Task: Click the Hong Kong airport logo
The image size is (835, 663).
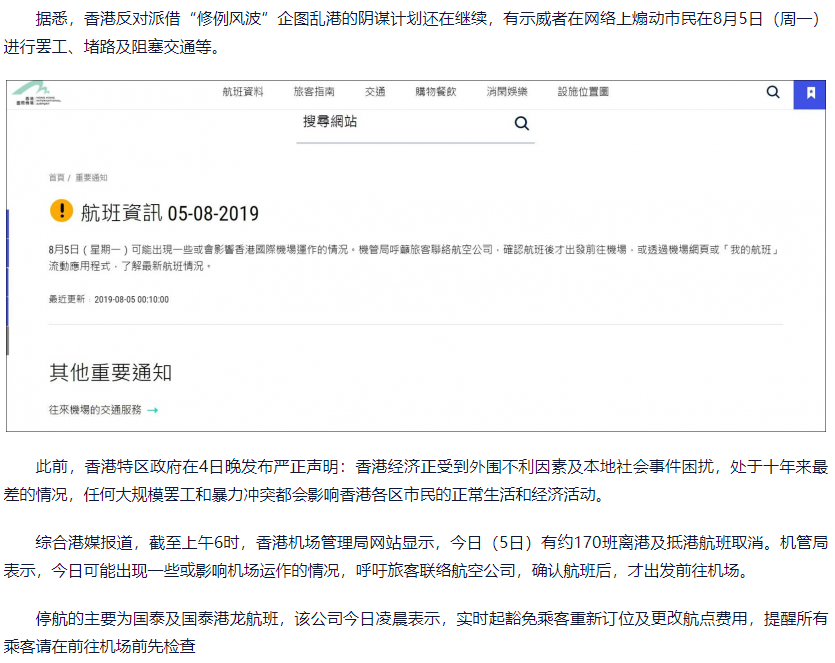Action: click(x=39, y=93)
